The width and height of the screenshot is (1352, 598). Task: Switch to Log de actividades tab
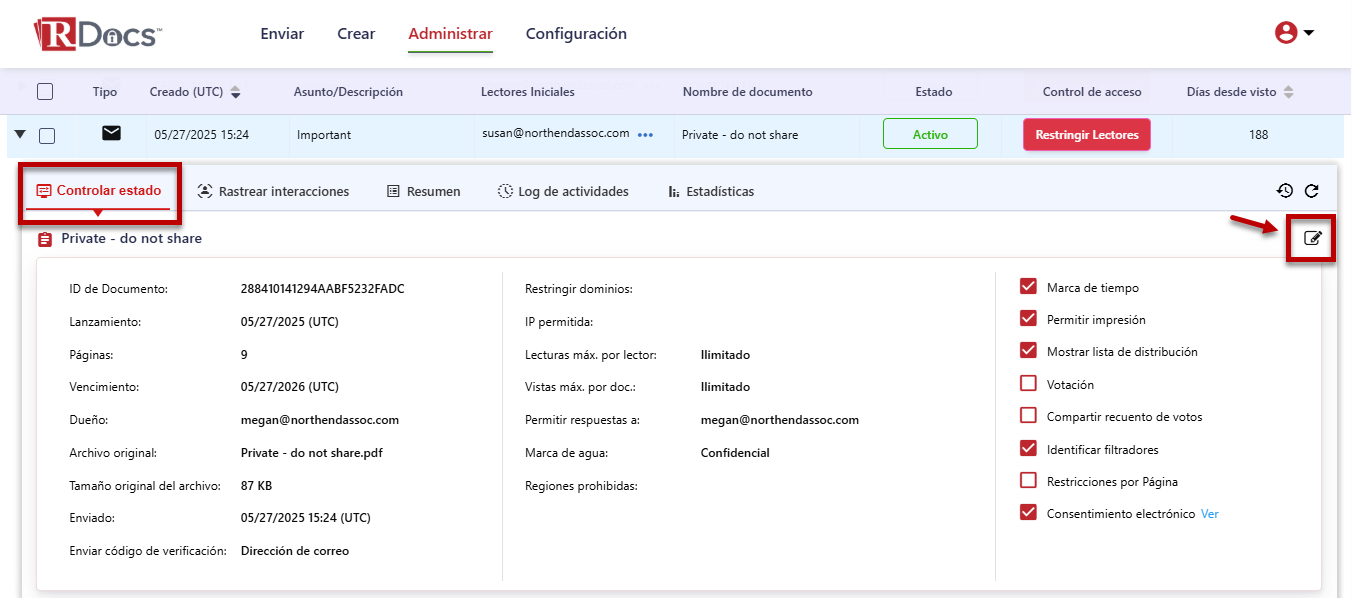[563, 191]
